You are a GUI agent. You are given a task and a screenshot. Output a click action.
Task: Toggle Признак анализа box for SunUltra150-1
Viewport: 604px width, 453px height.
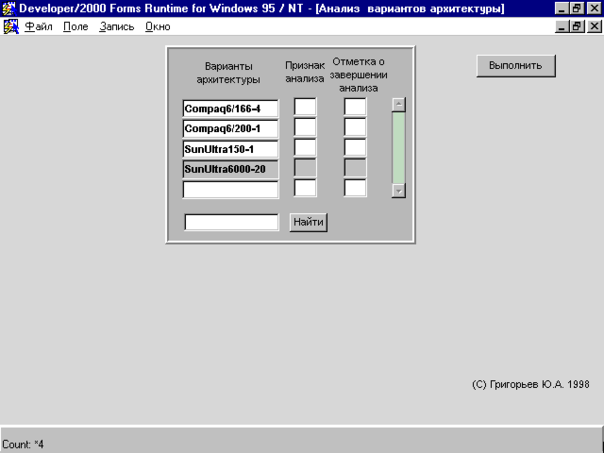click(x=305, y=148)
